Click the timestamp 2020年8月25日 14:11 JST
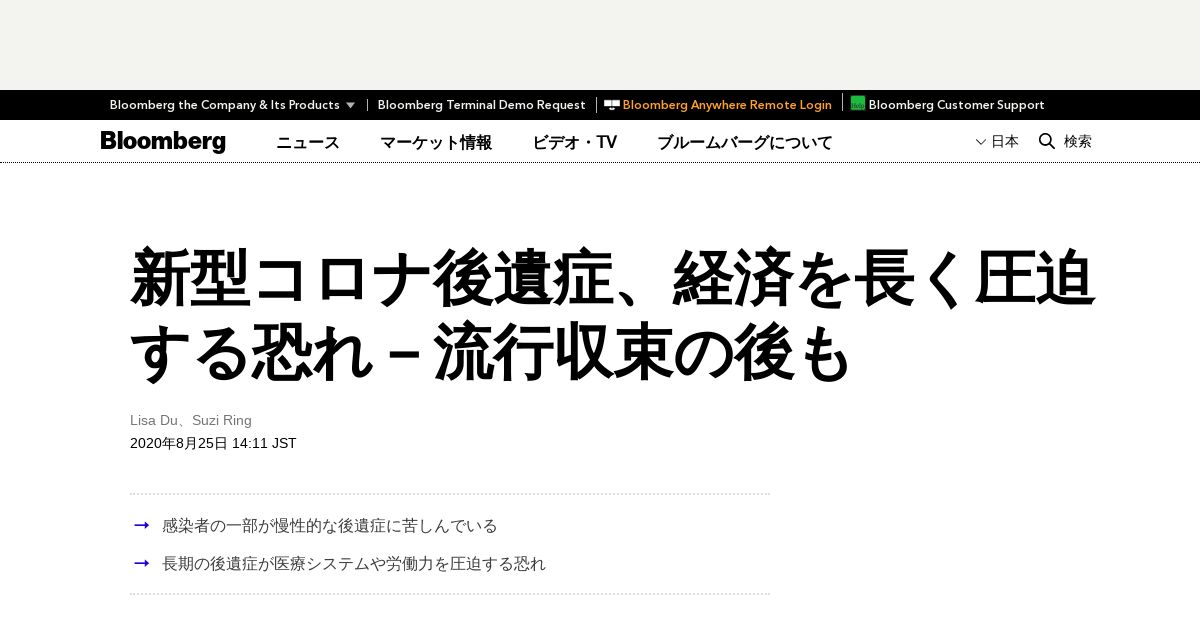The width and height of the screenshot is (1200, 630). (x=213, y=443)
